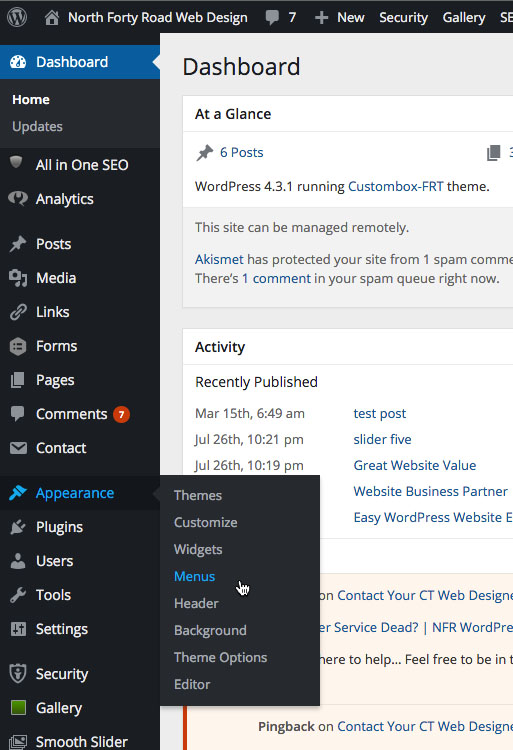Go to Home under Dashboard
This screenshot has height=750, width=513.
[31, 99]
